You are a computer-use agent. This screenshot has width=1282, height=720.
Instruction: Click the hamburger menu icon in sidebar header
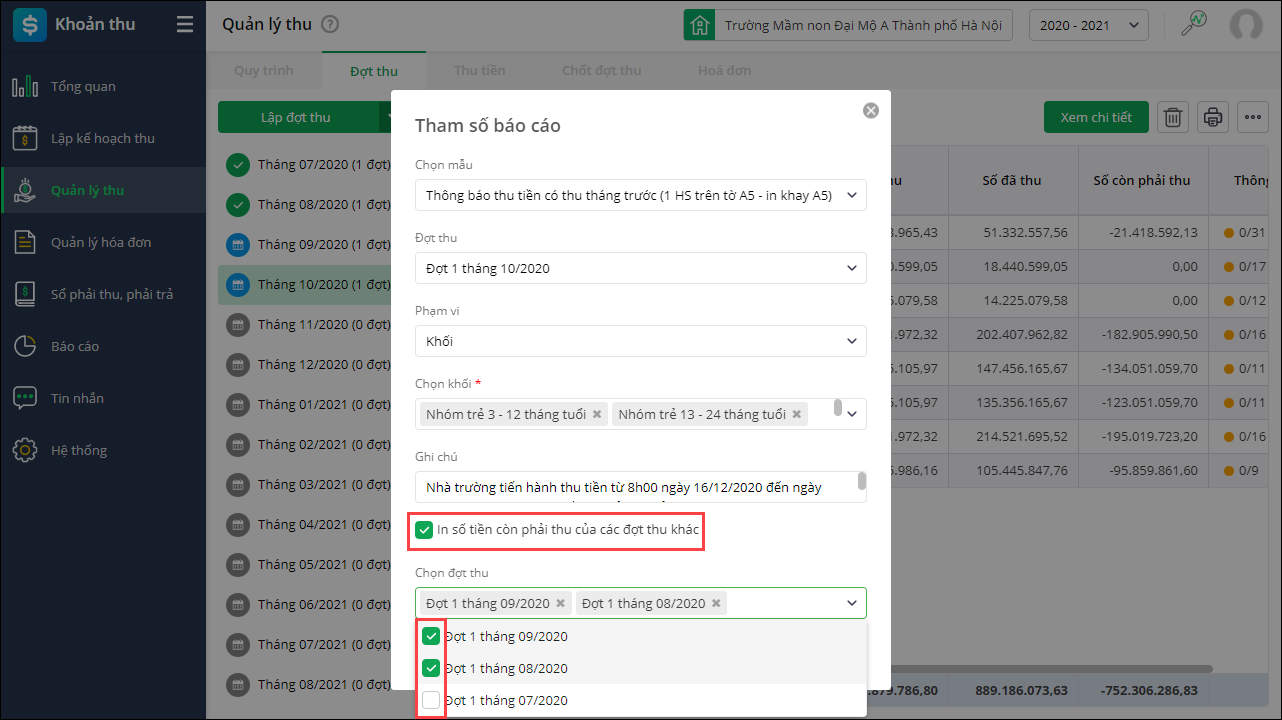[184, 25]
